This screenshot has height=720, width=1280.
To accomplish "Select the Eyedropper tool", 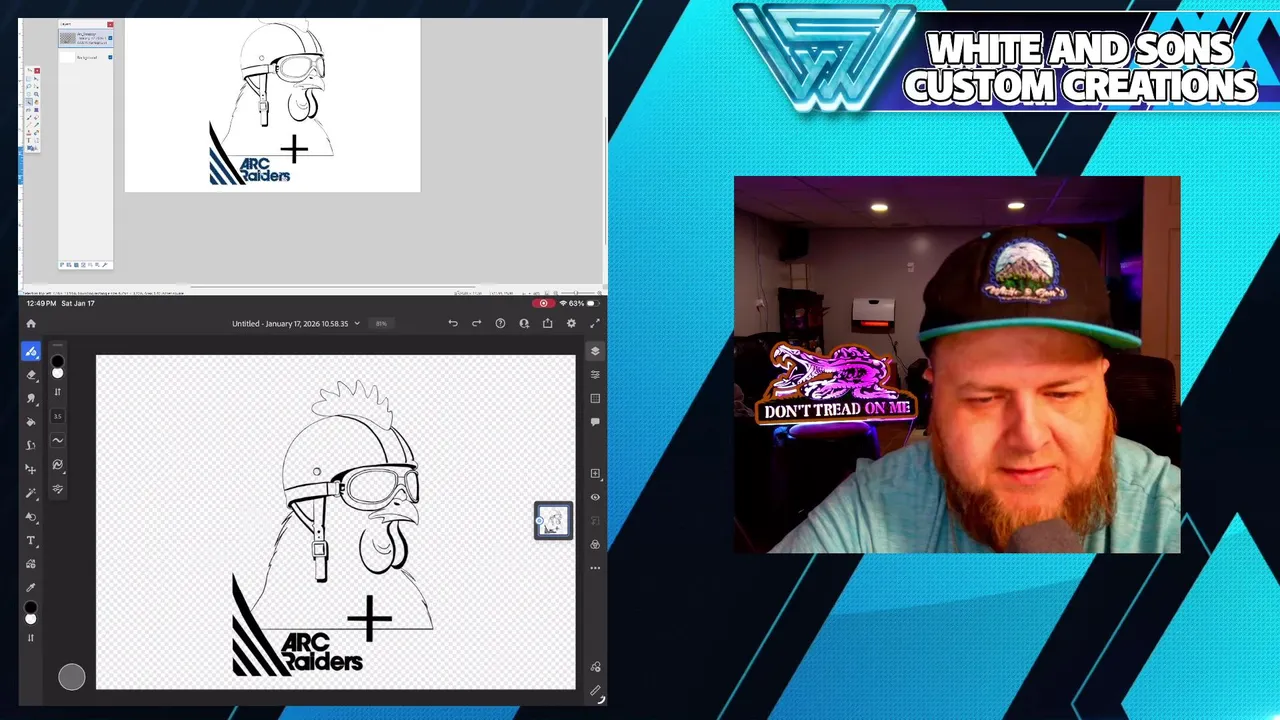I will coord(31,588).
